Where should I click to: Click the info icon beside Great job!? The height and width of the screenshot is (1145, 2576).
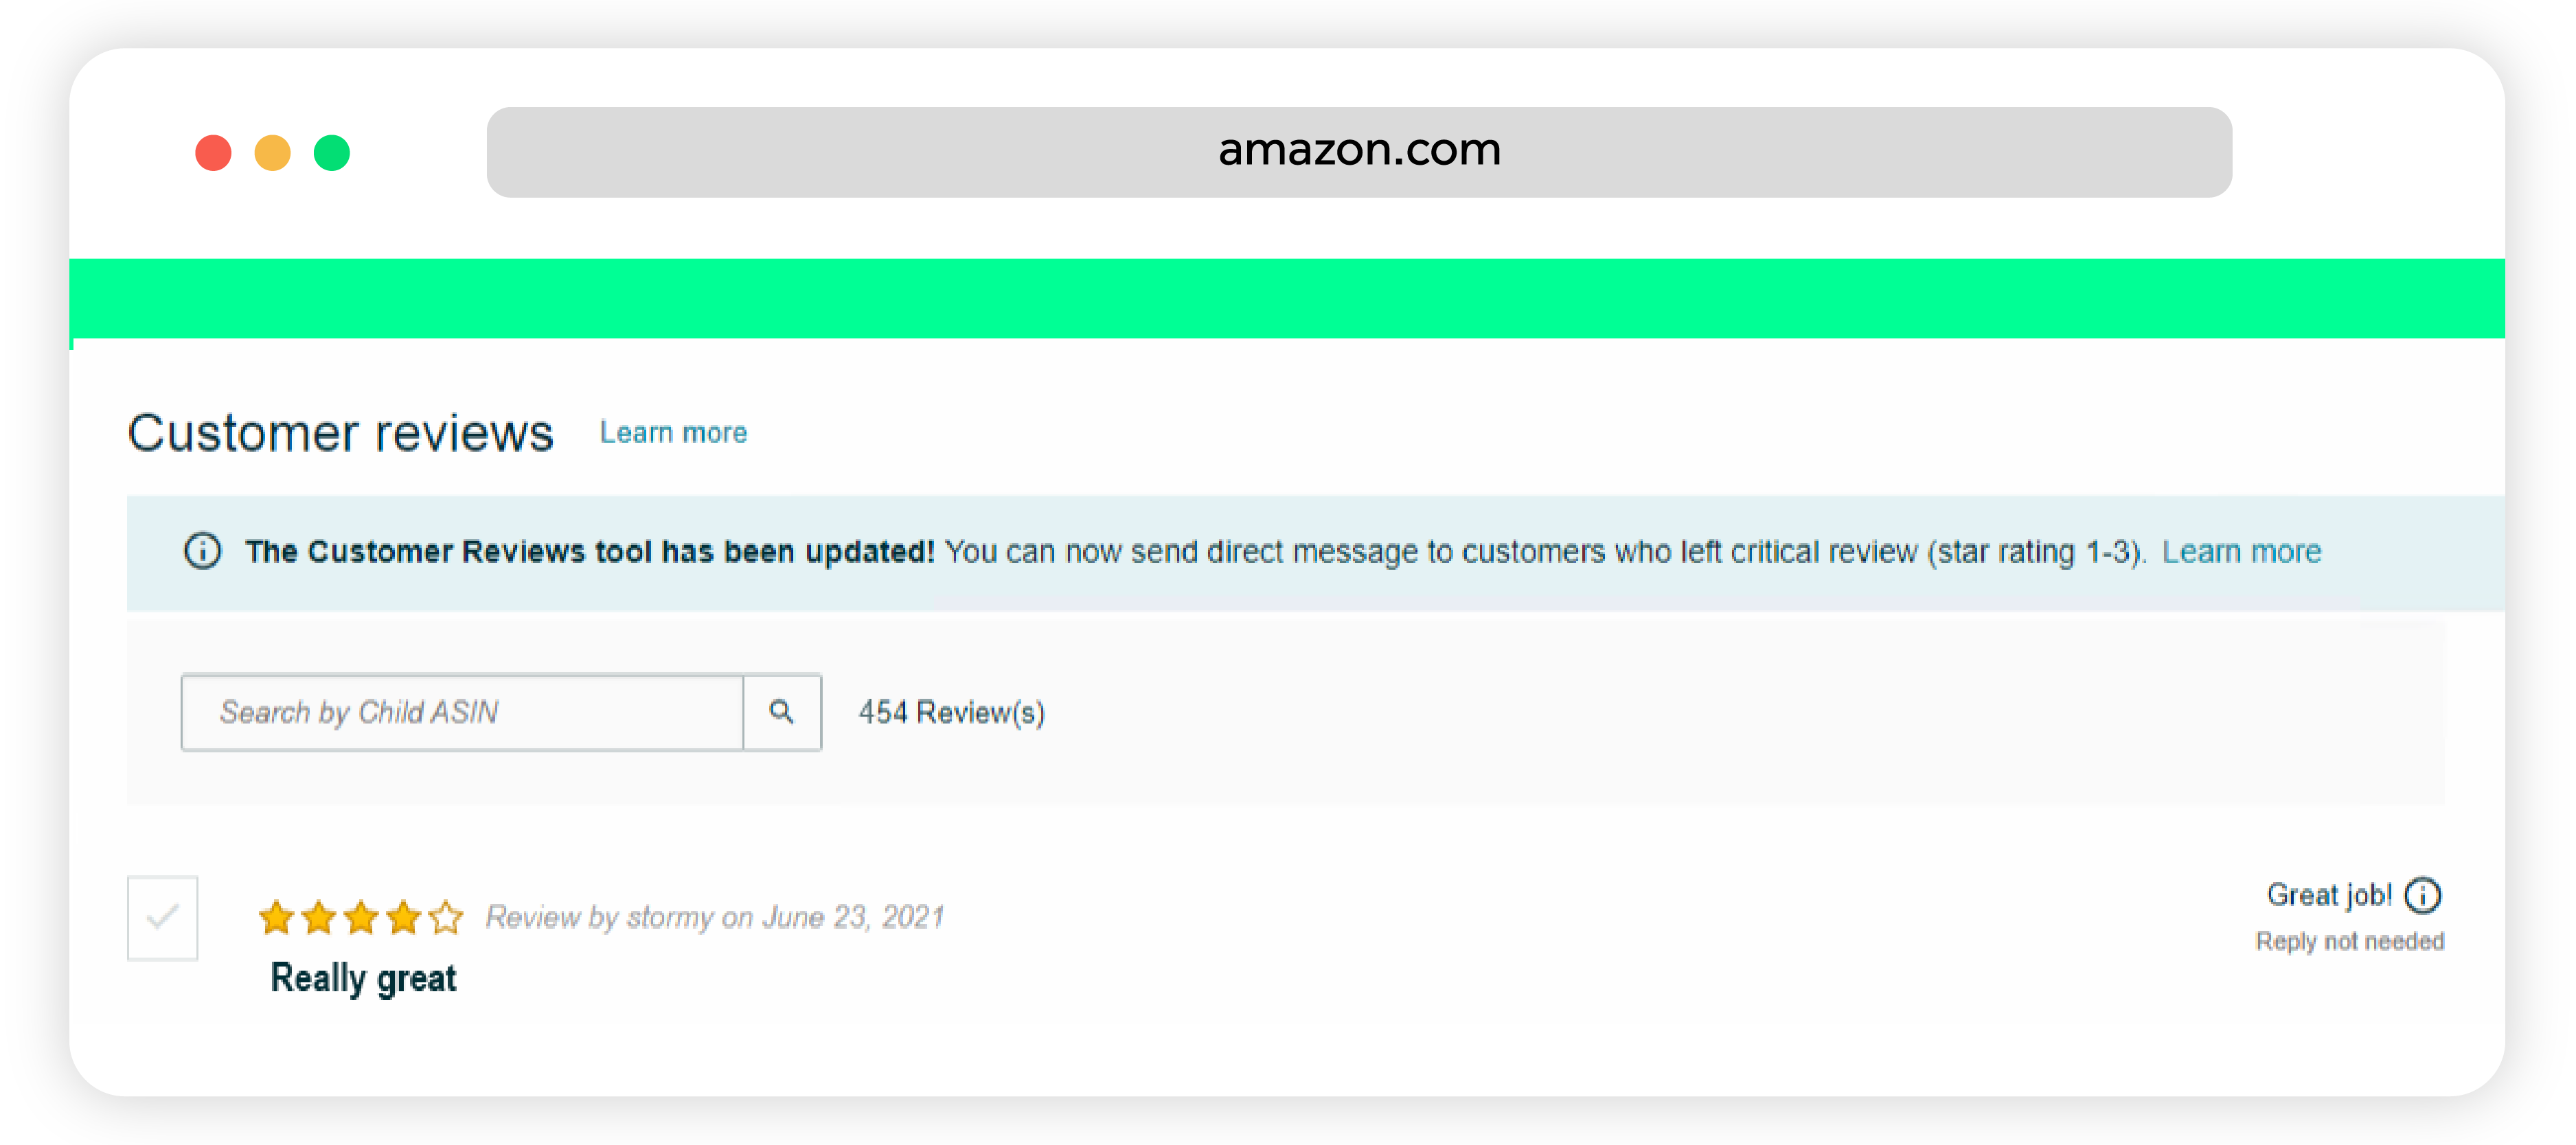2423,895
